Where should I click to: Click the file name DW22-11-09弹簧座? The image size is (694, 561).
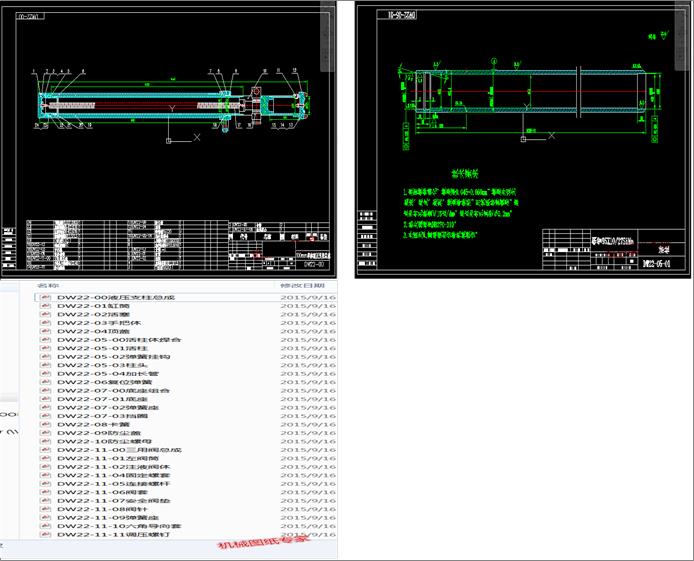coord(108,518)
